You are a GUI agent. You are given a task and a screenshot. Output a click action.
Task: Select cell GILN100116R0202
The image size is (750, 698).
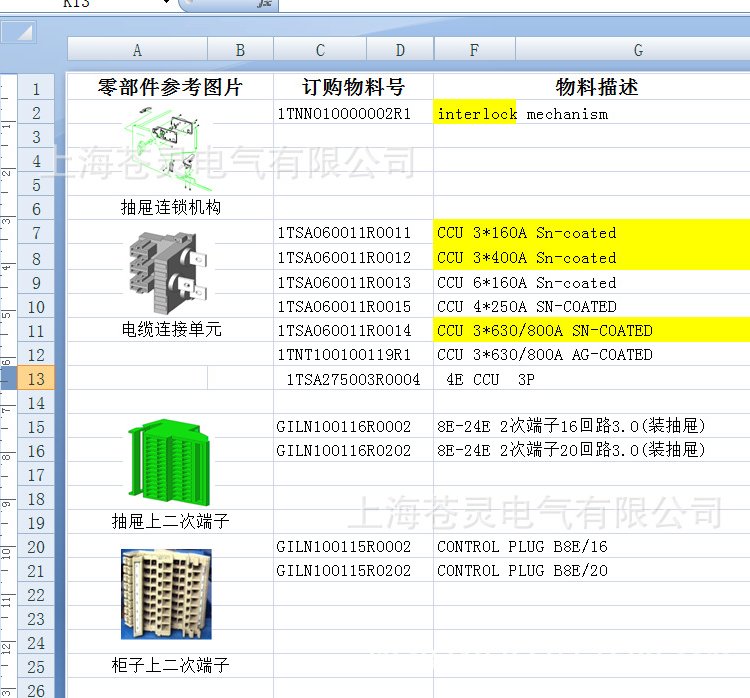[344, 451]
